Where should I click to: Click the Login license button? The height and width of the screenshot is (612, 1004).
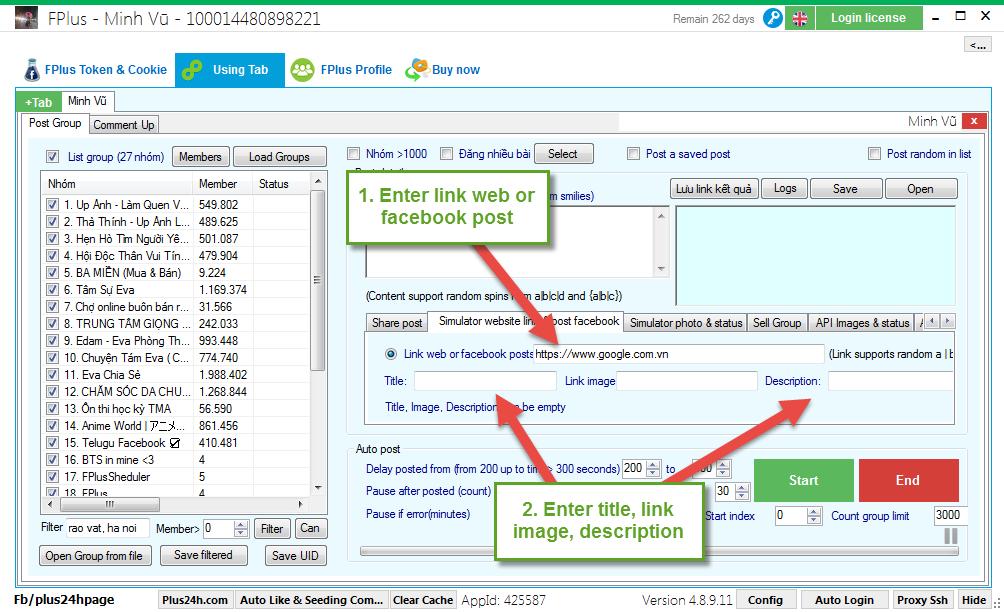pyautogui.click(x=869, y=19)
